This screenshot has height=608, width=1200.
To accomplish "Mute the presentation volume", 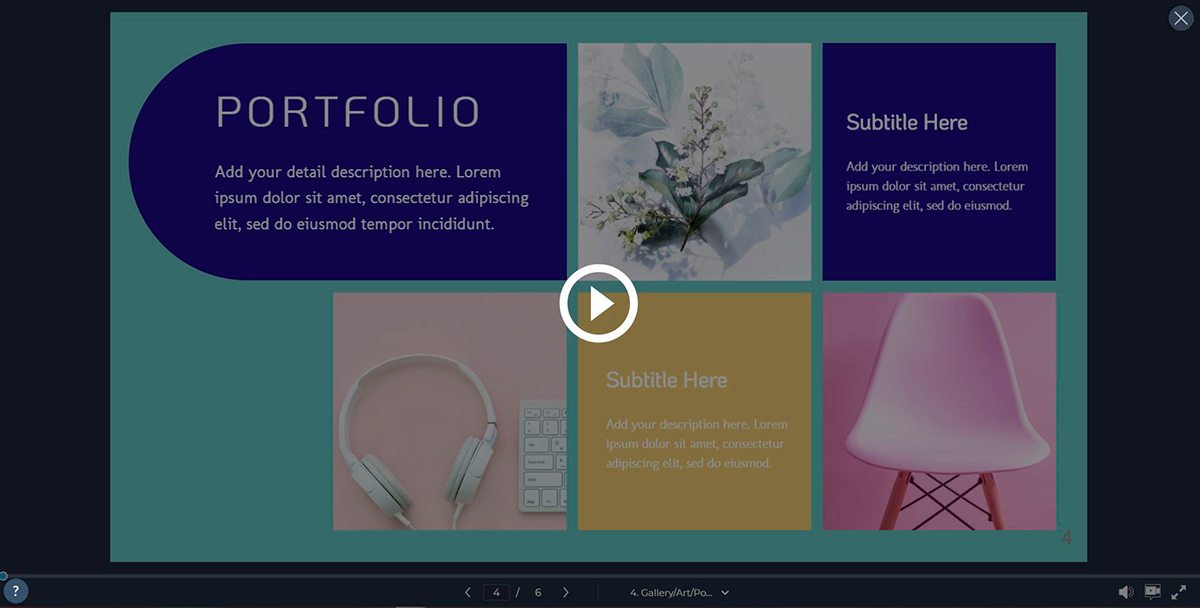I will point(1125,592).
